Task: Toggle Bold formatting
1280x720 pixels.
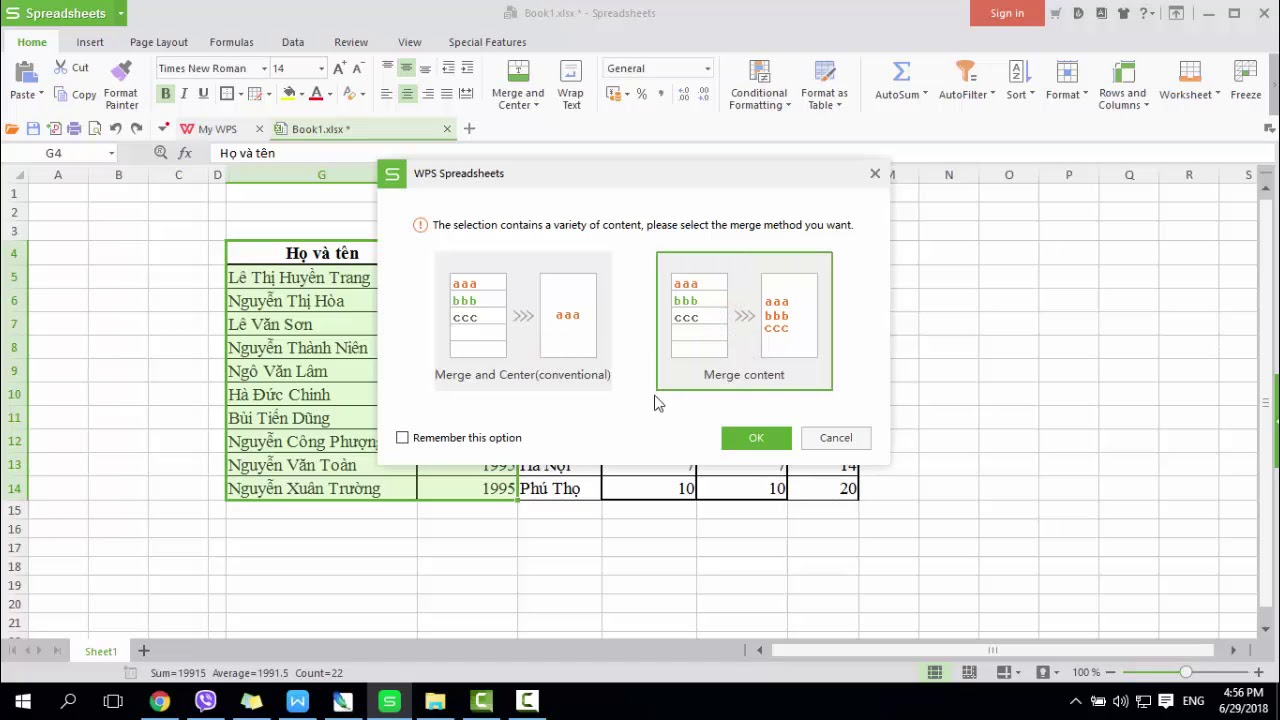Action: click(166, 94)
